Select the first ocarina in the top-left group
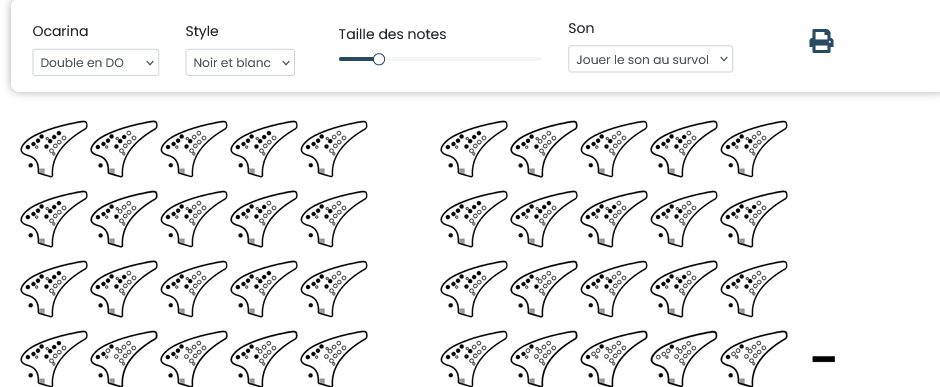 (54, 149)
